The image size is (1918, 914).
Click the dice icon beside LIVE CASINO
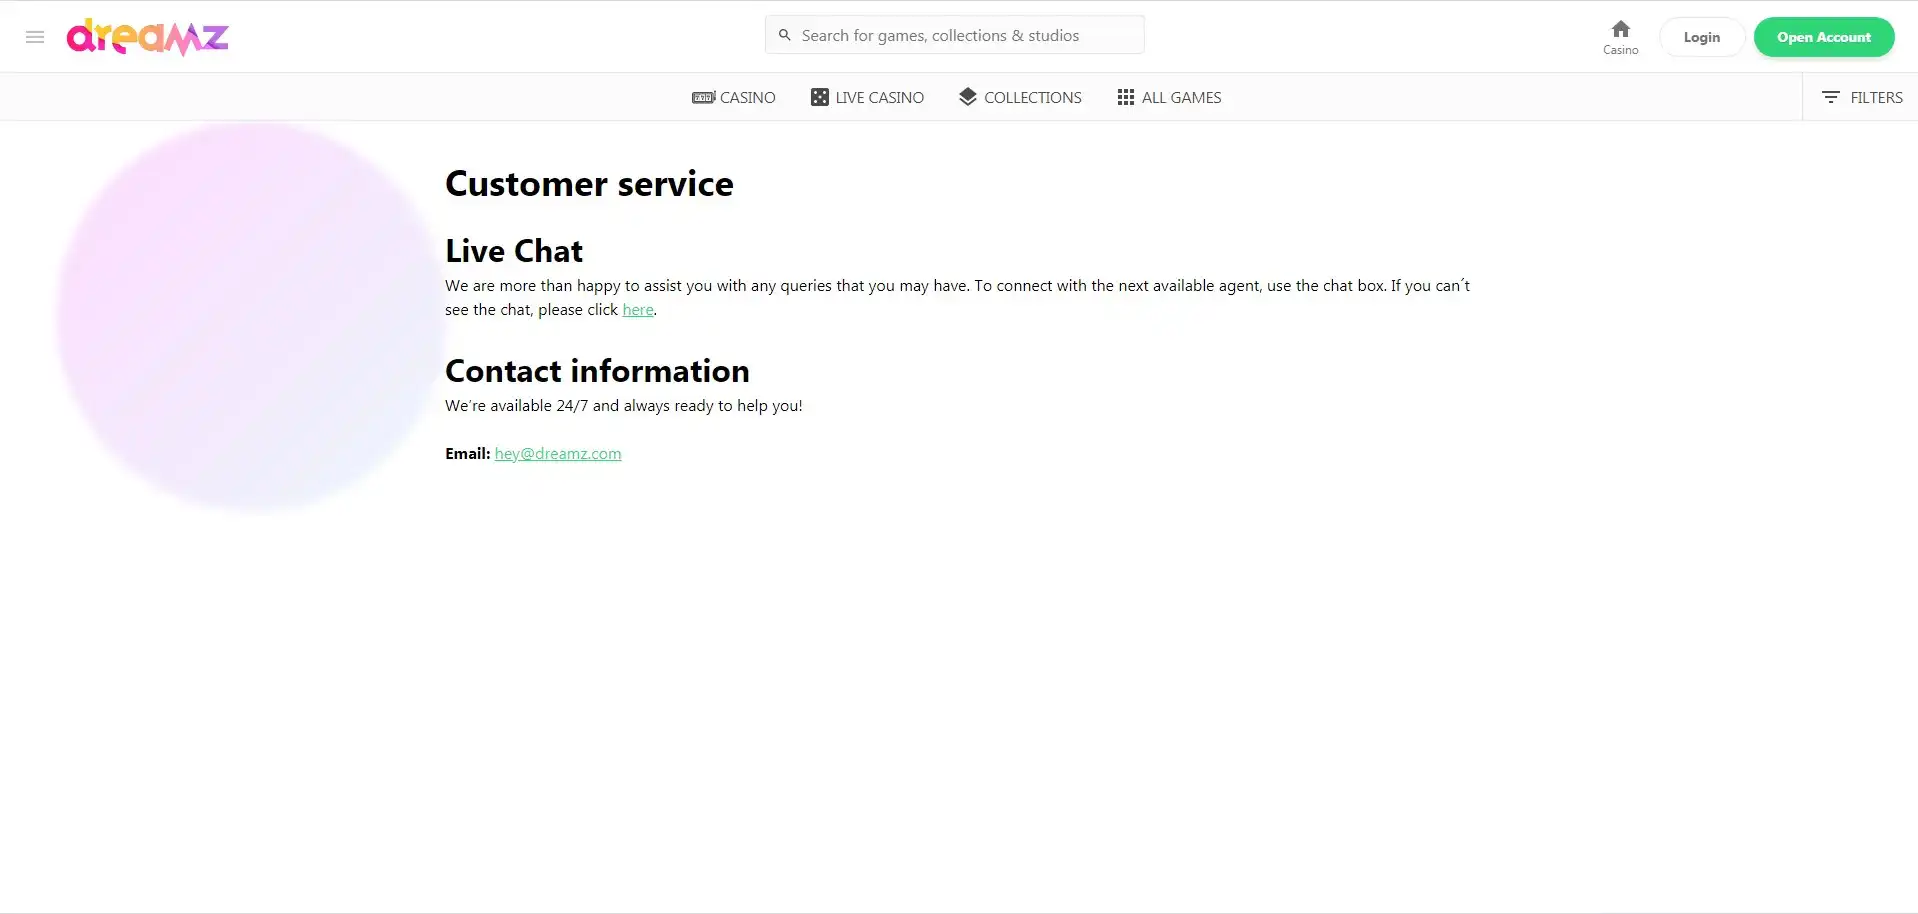point(819,97)
